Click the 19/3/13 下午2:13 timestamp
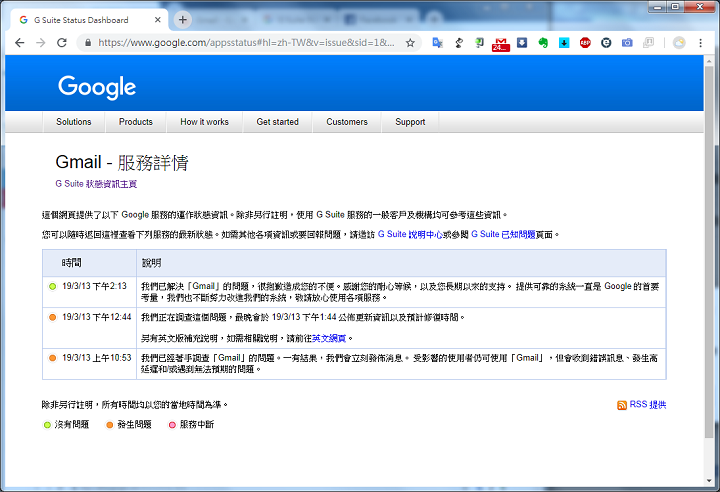 pos(94,286)
